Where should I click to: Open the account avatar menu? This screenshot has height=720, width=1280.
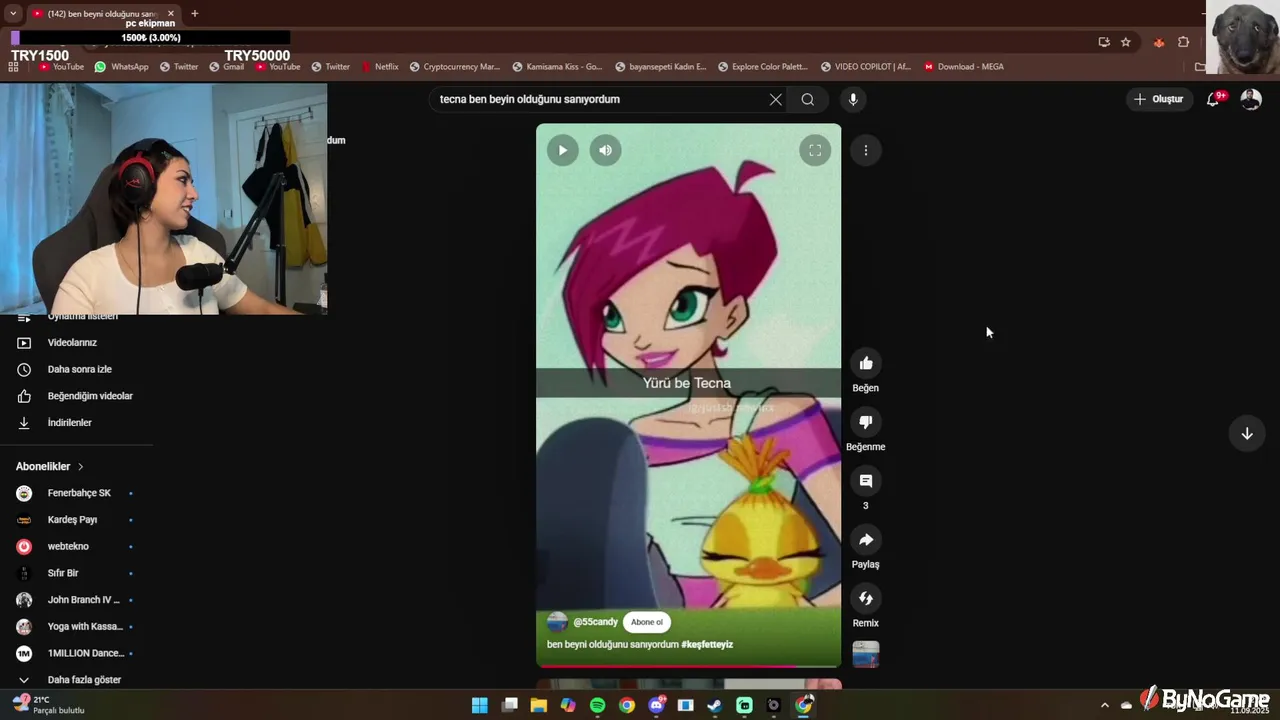[1251, 99]
